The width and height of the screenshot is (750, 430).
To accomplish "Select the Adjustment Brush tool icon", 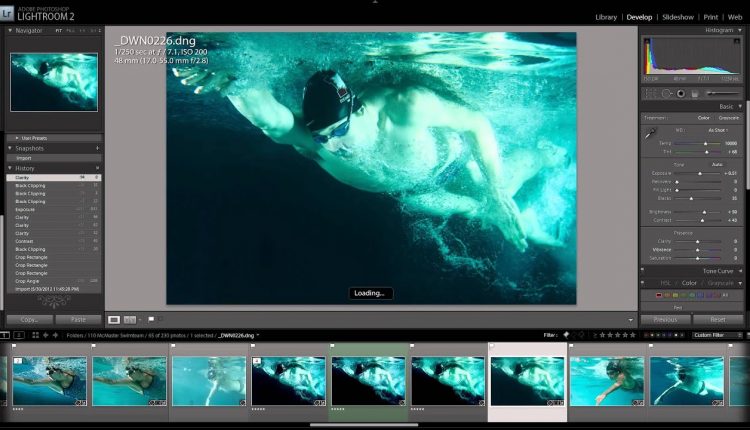I will point(723,93).
